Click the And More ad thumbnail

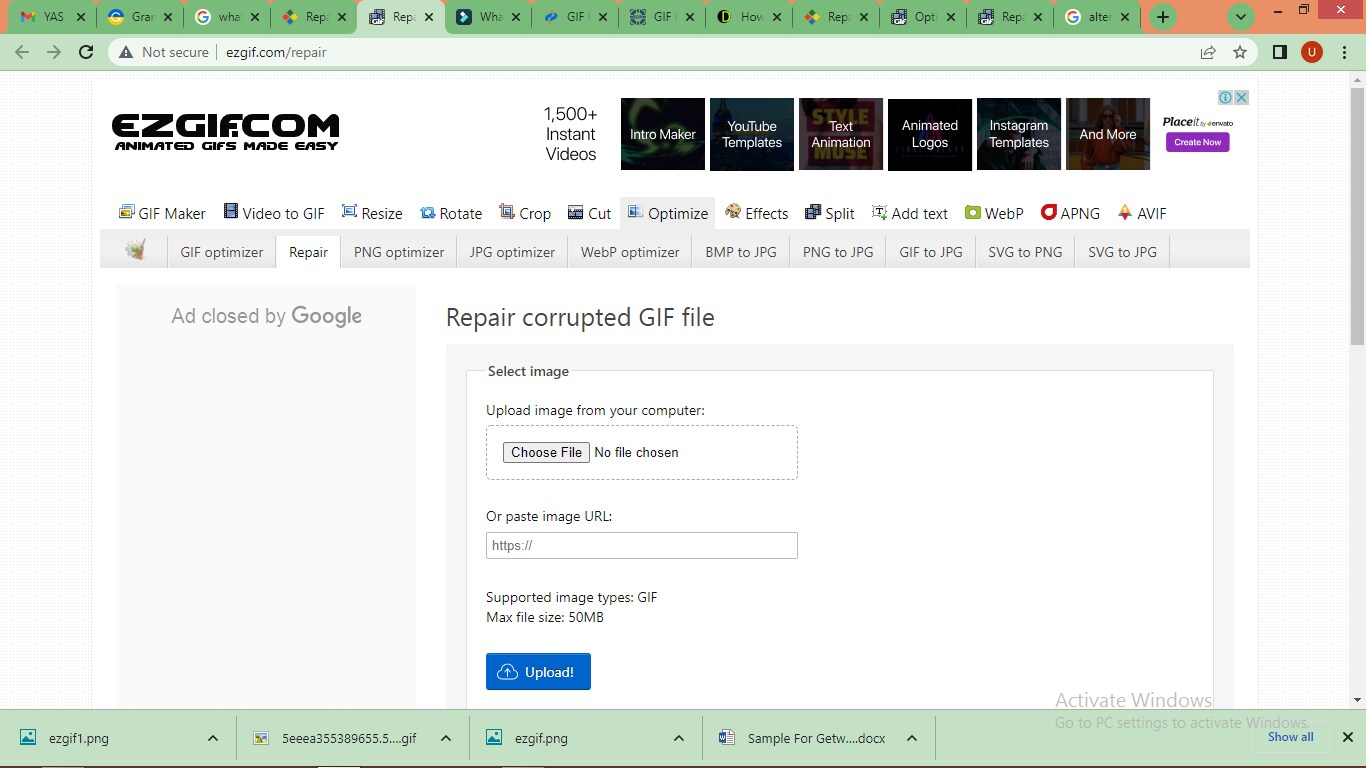click(x=1108, y=134)
